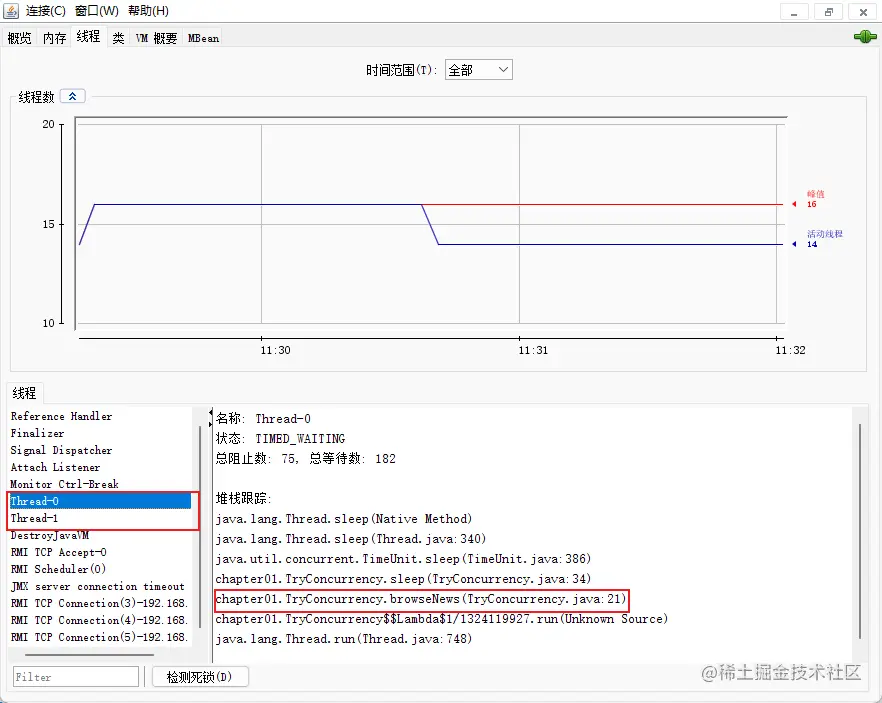Click the Lambda$1 run stack trace line

[442, 619]
